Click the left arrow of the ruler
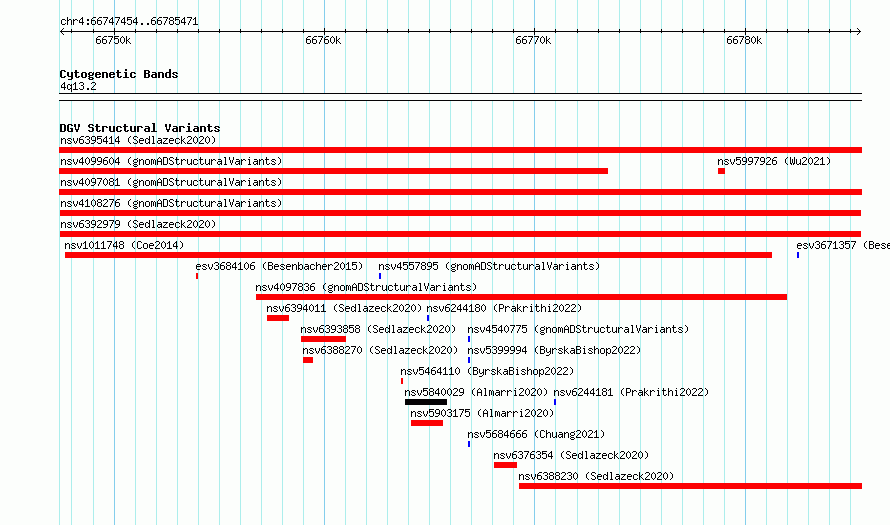Viewport: 890px width, 525px height. coord(62,31)
